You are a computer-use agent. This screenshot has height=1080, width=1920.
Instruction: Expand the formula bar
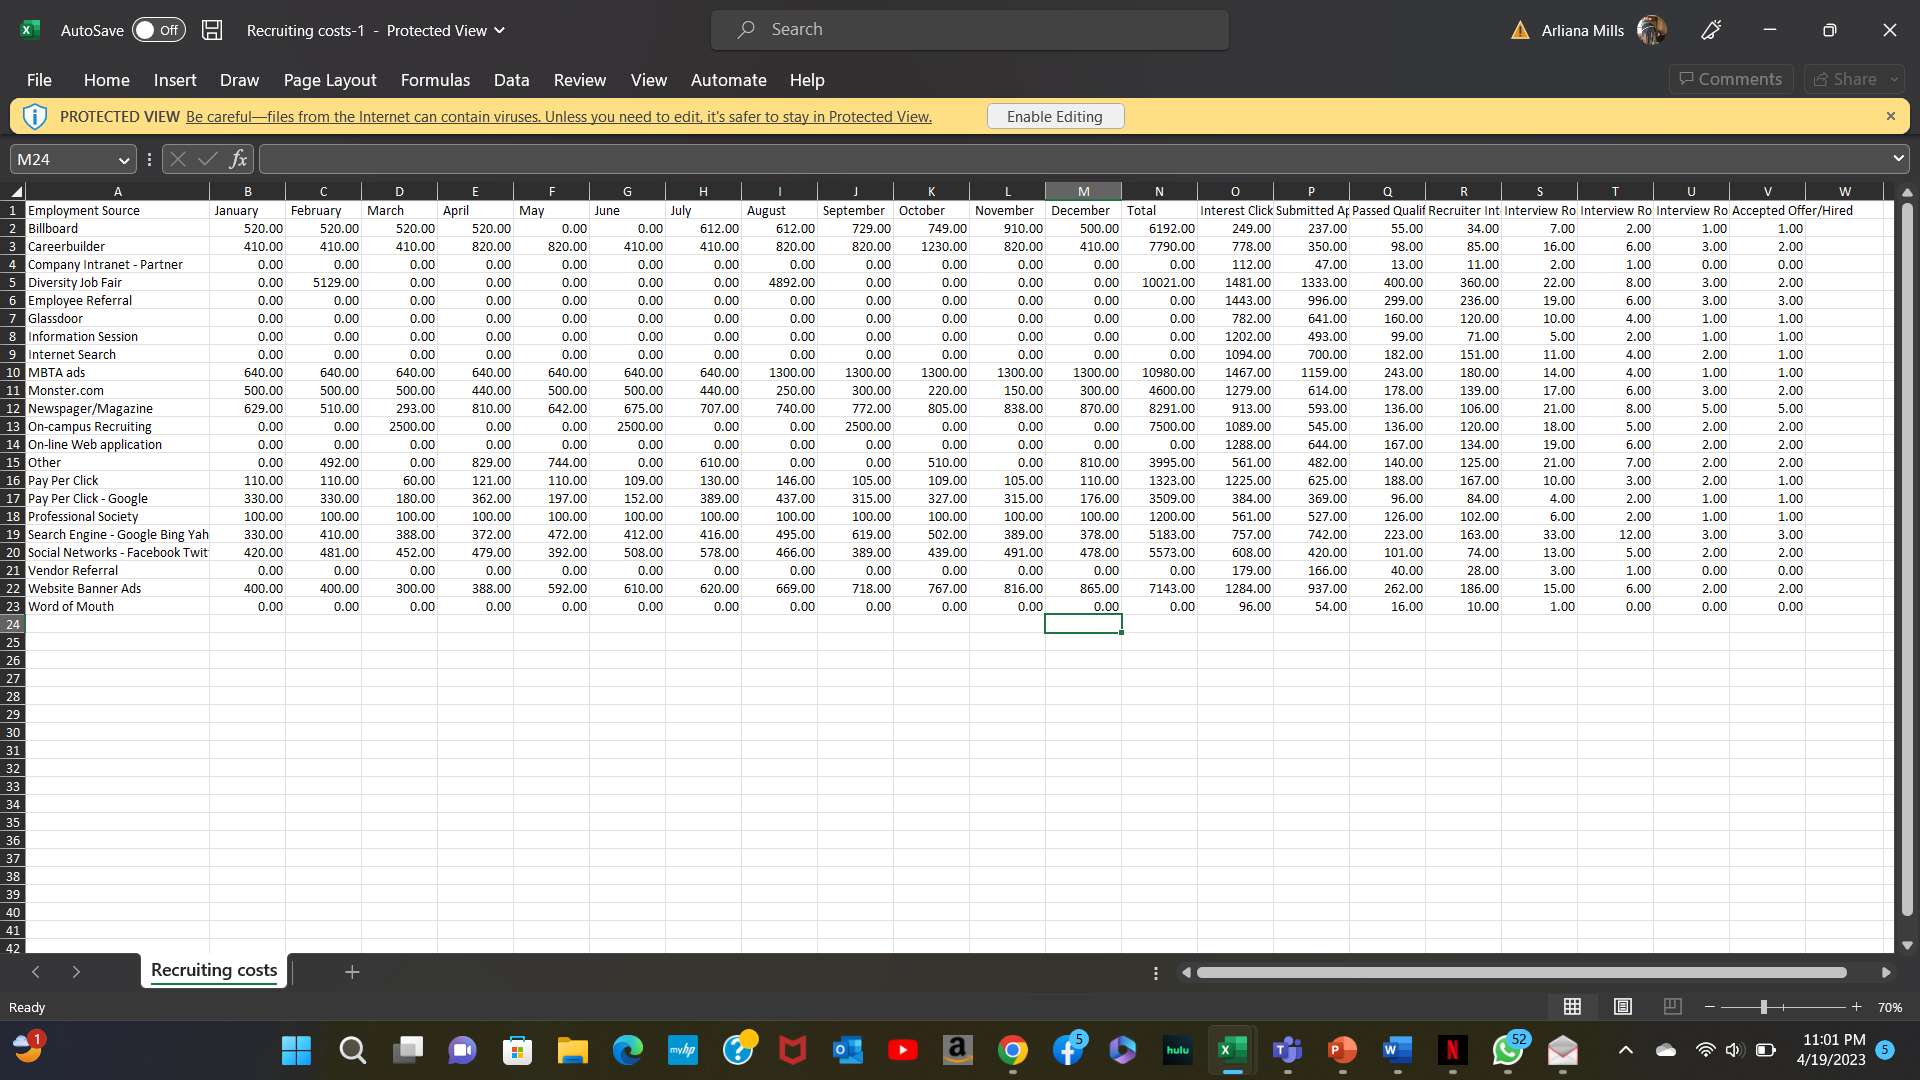tap(1898, 159)
